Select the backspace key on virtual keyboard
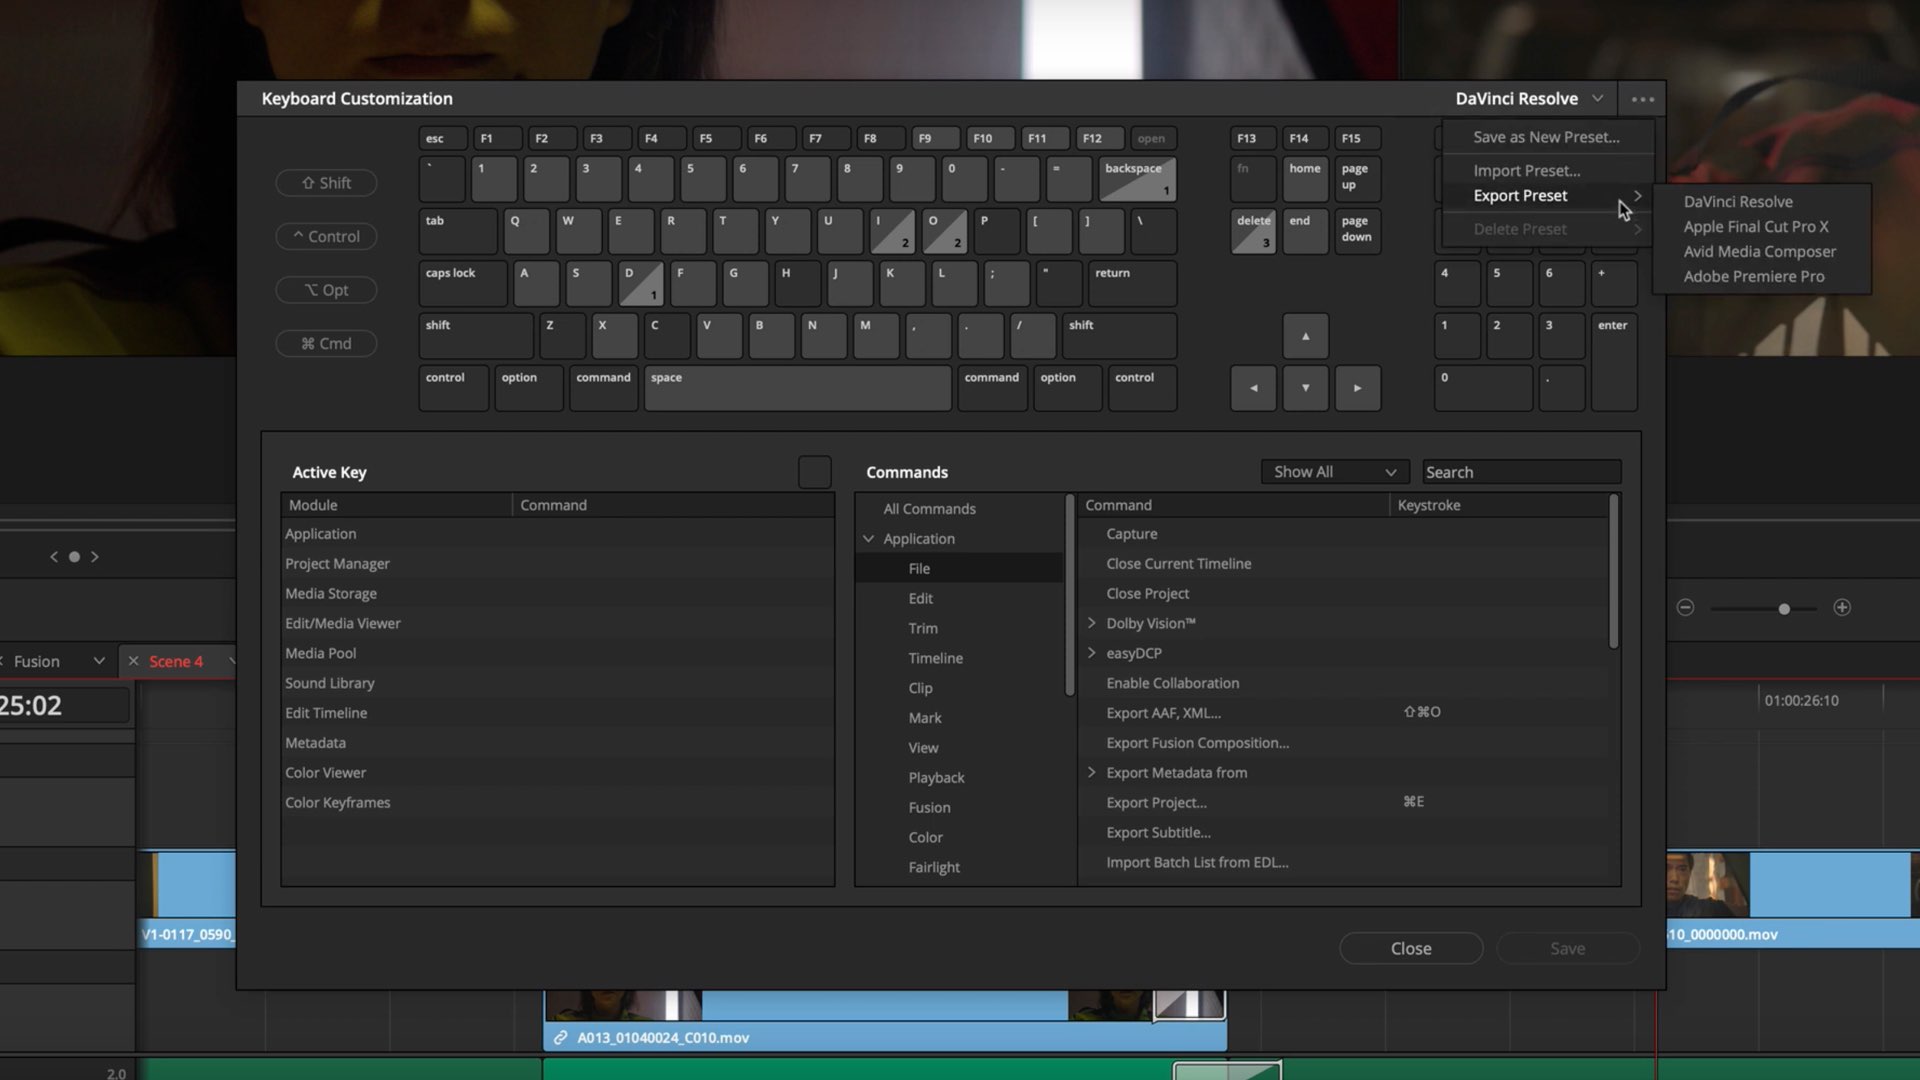Viewport: 1920px width, 1080px height. (1137, 179)
